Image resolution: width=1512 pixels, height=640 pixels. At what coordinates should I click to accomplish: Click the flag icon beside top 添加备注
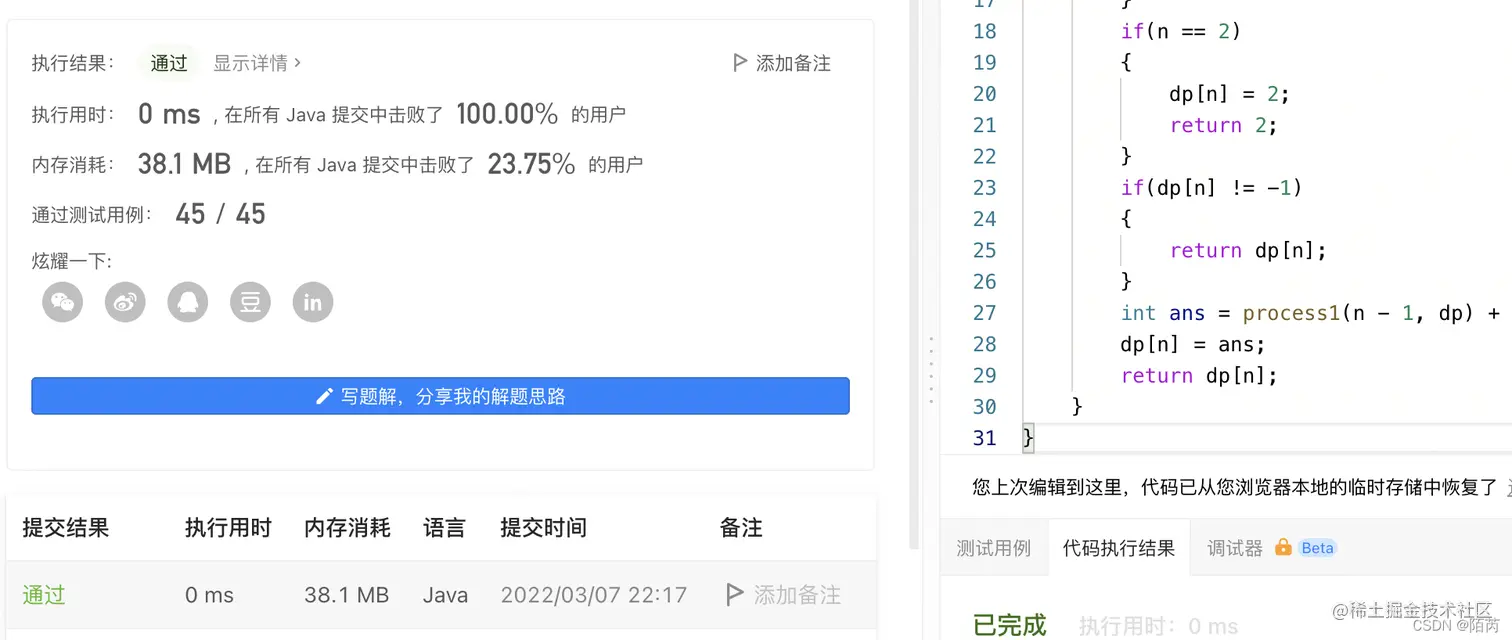[739, 62]
